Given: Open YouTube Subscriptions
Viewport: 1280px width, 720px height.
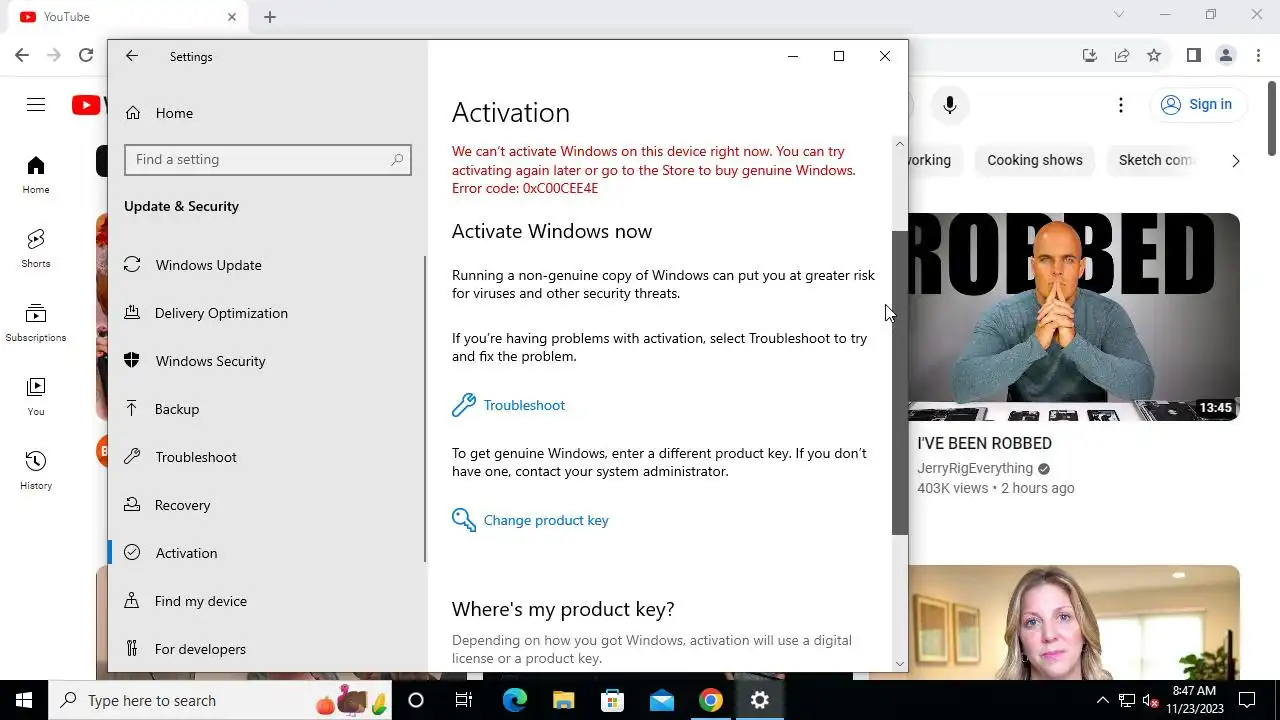Looking at the screenshot, I should click(x=36, y=323).
